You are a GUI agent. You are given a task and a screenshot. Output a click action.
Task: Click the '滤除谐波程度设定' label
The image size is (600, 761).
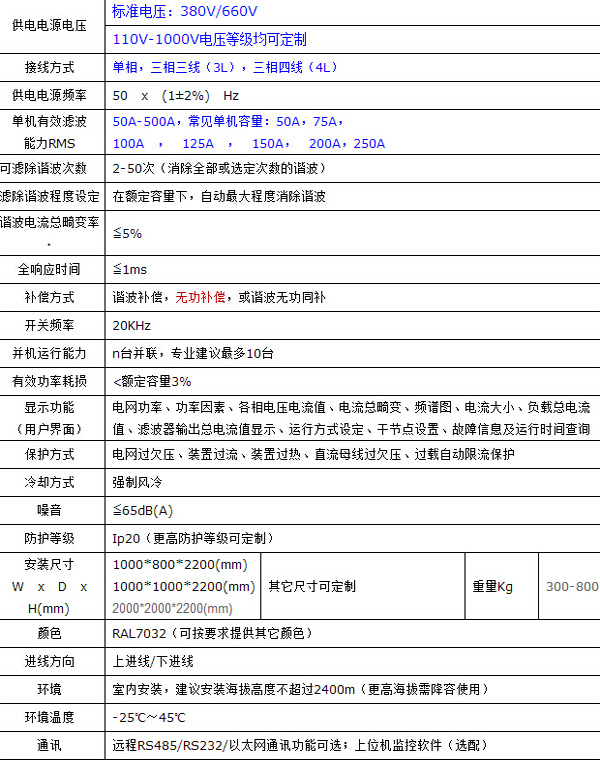point(50,196)
